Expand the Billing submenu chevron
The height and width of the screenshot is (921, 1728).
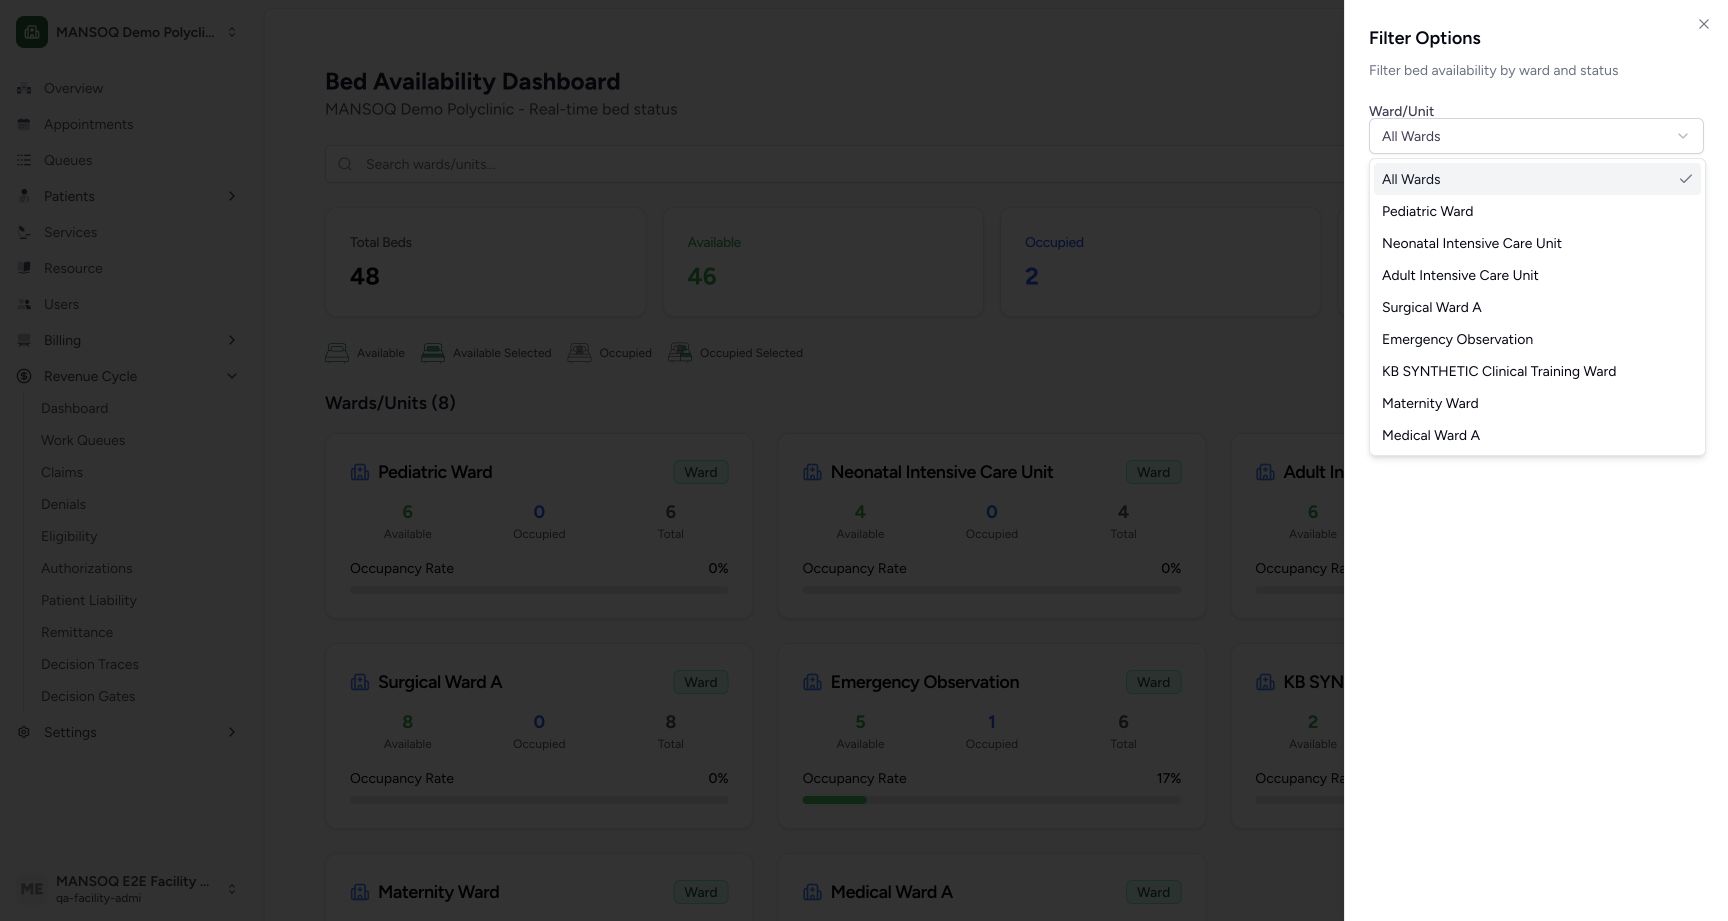pyautogui.click(x=232, y=340)
